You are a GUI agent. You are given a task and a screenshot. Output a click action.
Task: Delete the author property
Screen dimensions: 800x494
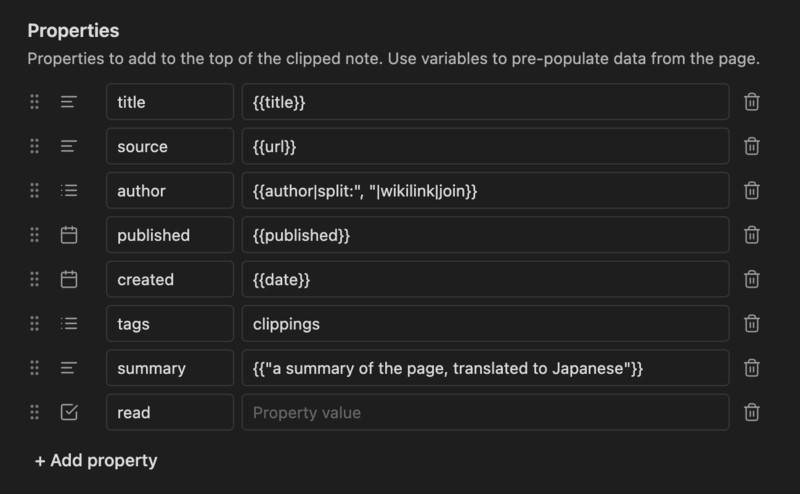(752, 191)
